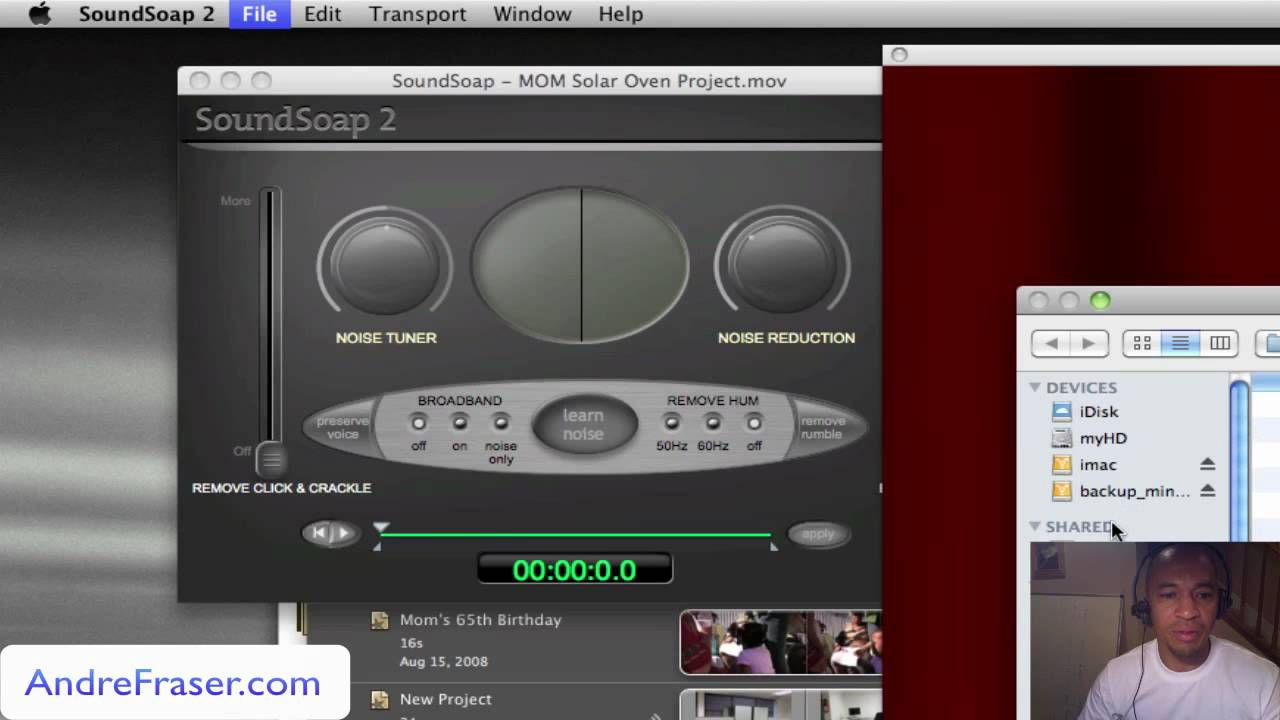Switch Finder to column view

click(x=1220, y=343)
